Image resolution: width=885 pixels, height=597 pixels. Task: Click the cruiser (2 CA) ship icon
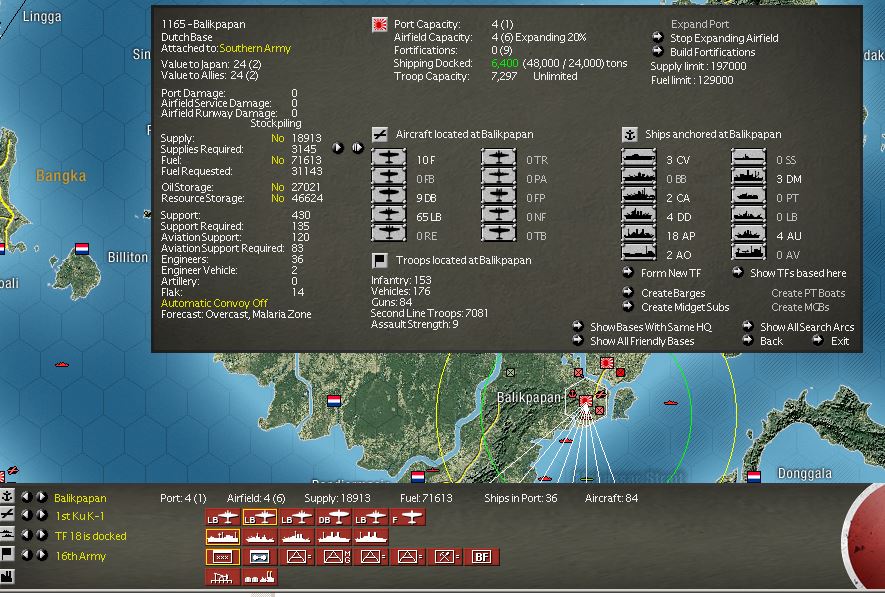click(x=638, y=196)
